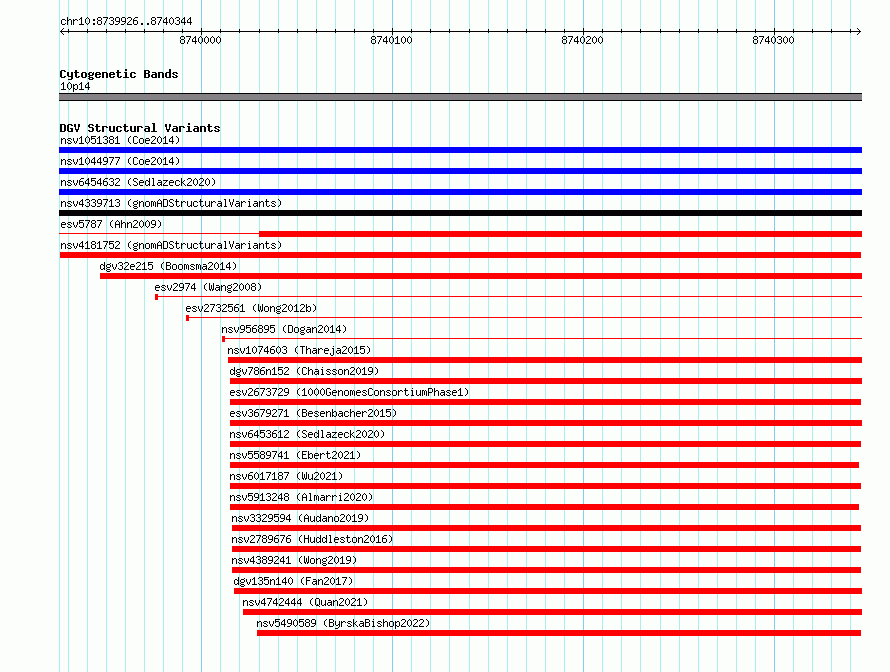Click the red bar of dgv32e215
Image resolution: width=890 pixels, height=672 pixels.
click(x=481, y=276)
